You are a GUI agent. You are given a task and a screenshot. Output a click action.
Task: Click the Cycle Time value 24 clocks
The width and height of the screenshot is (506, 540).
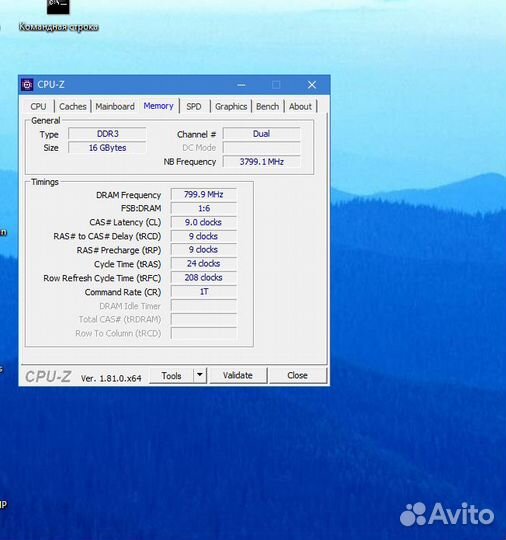pyautogui.click(x=204, y=264)
